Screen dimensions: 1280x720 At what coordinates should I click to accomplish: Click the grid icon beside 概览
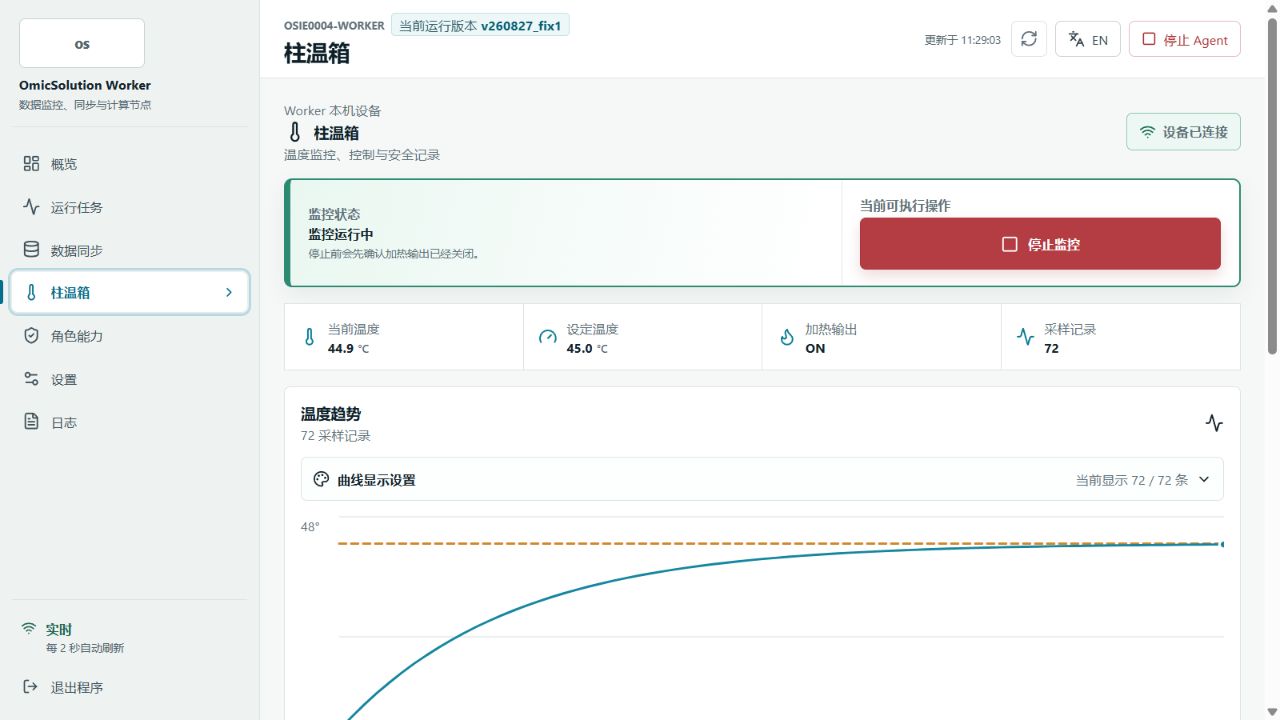(x=31, y=163)
